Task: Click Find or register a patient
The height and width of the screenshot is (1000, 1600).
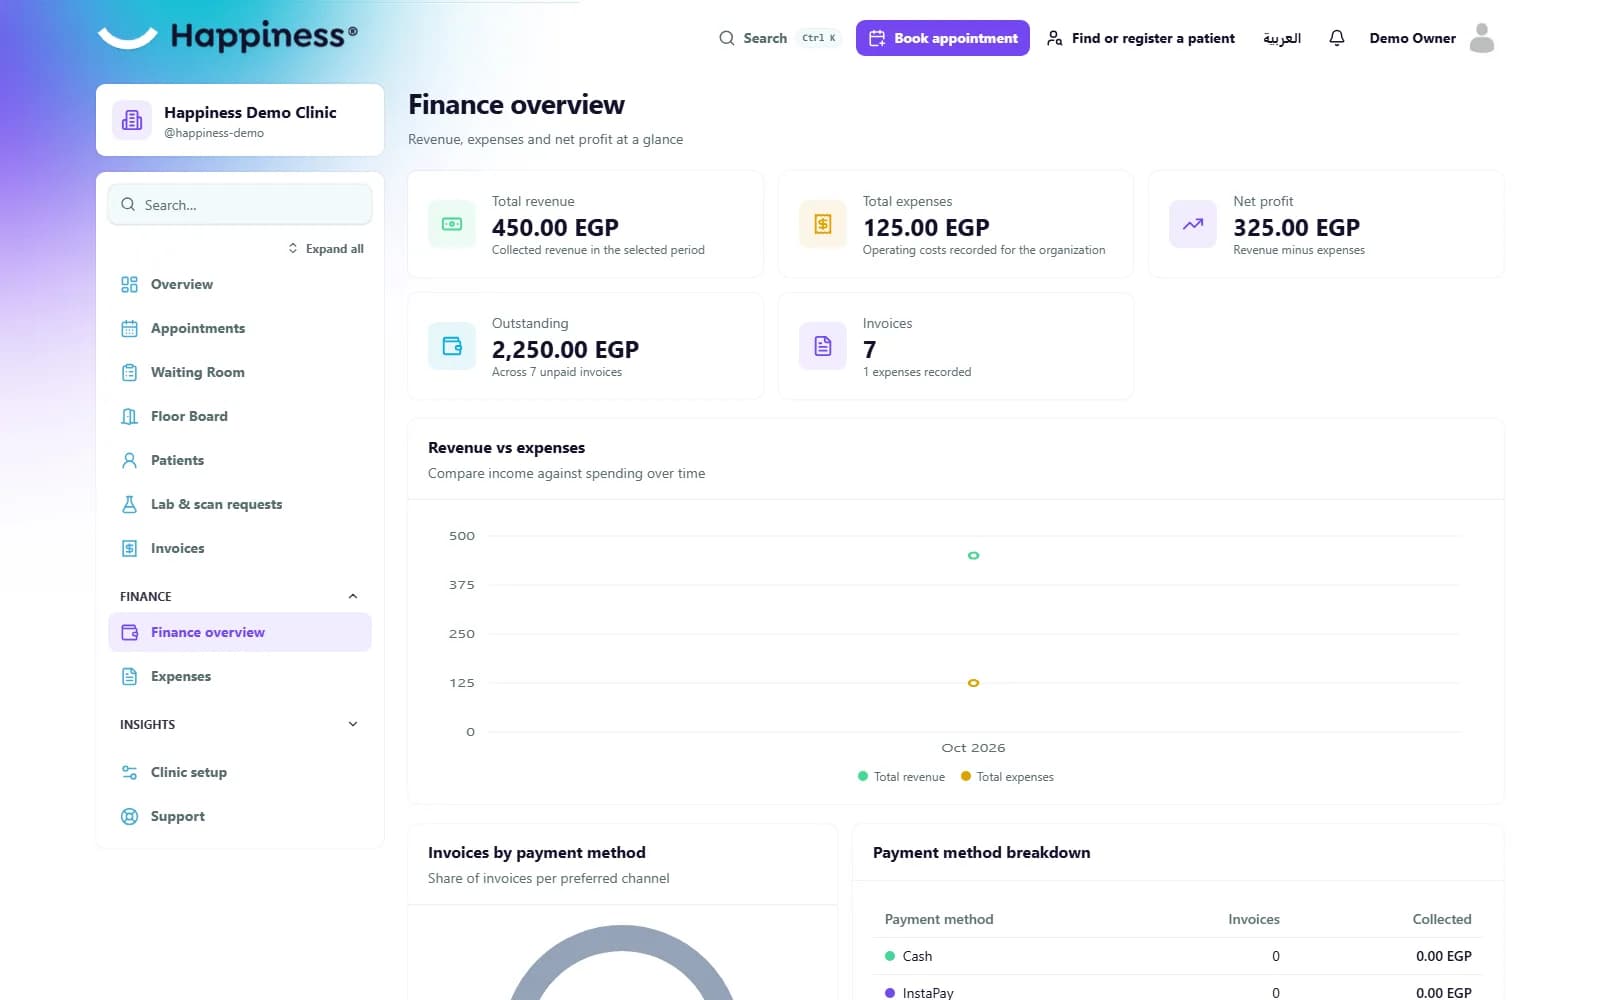Action: pyautogui.click(x=1140, y=38)
